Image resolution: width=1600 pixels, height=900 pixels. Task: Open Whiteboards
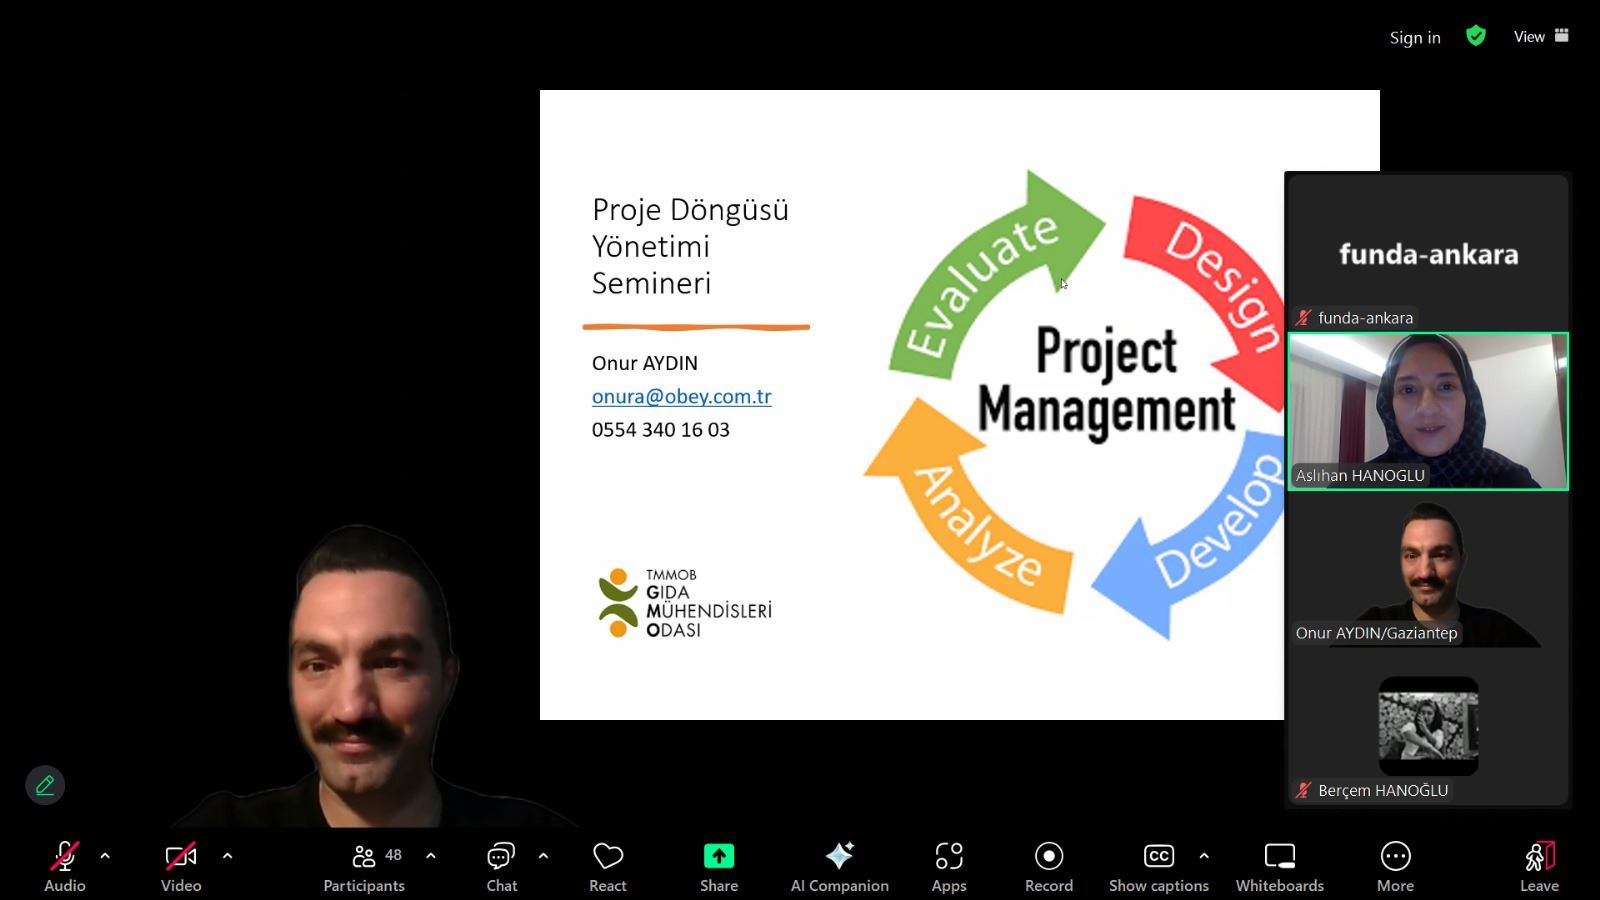[x=1279, y=866]
